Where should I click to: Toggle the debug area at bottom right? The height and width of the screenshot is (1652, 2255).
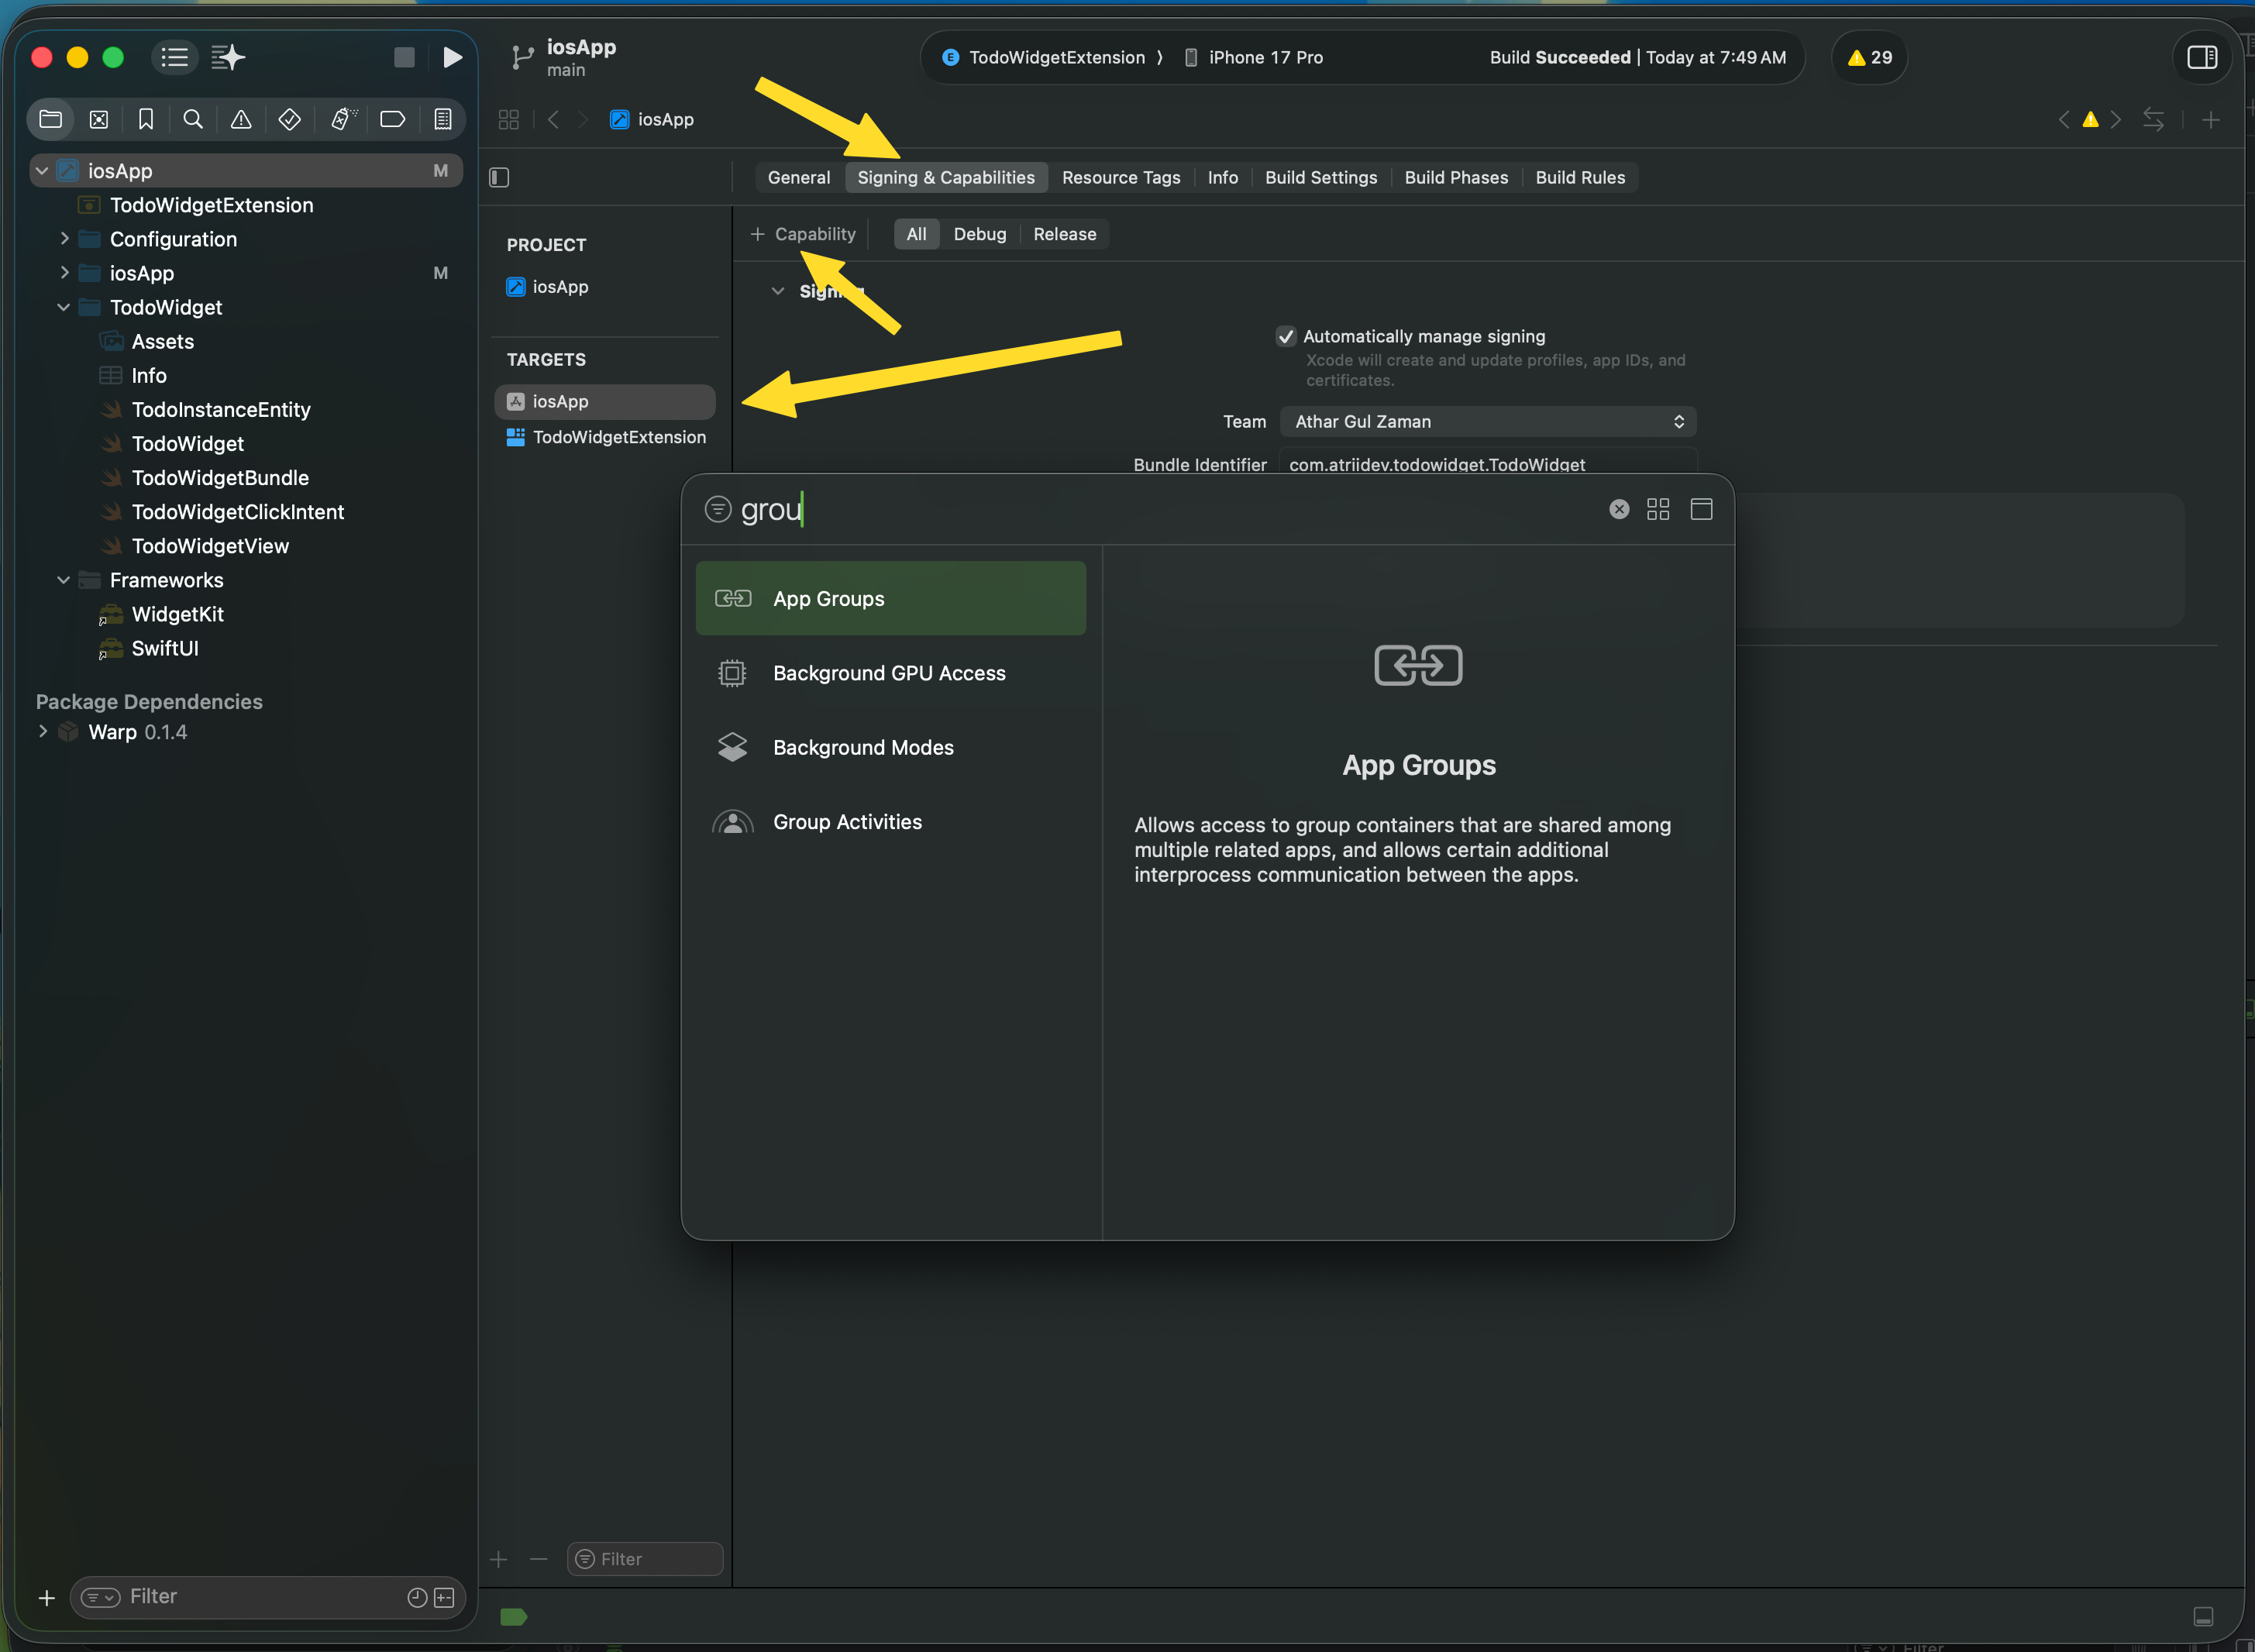pyautogui.click(x=2203, y=1617)
